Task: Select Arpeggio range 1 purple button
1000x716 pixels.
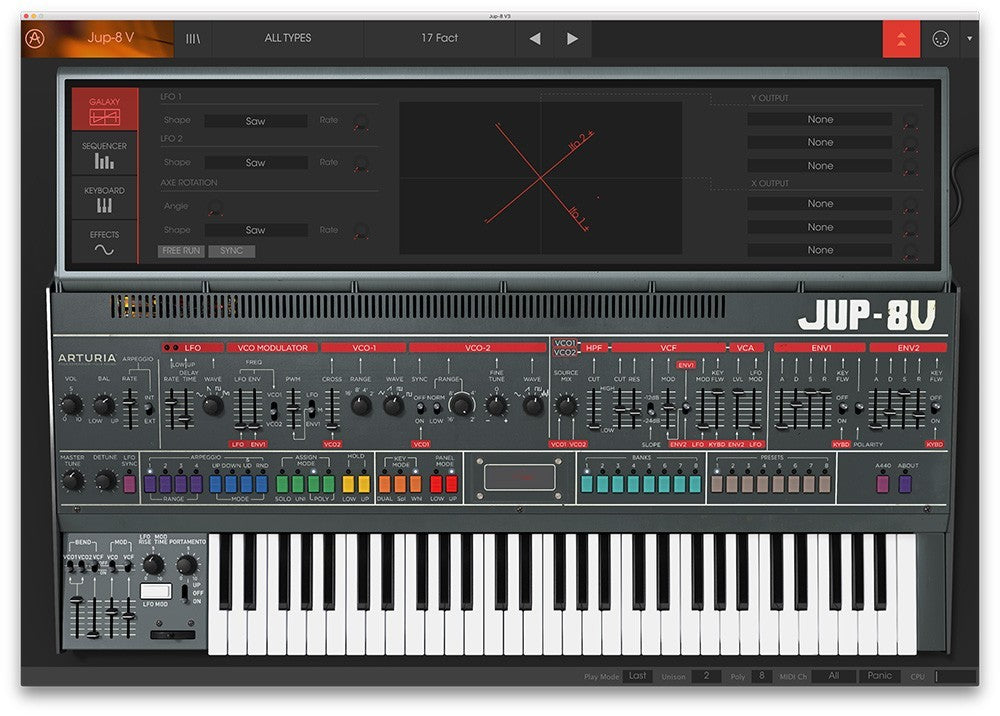Action: click(x=151, y=484)
